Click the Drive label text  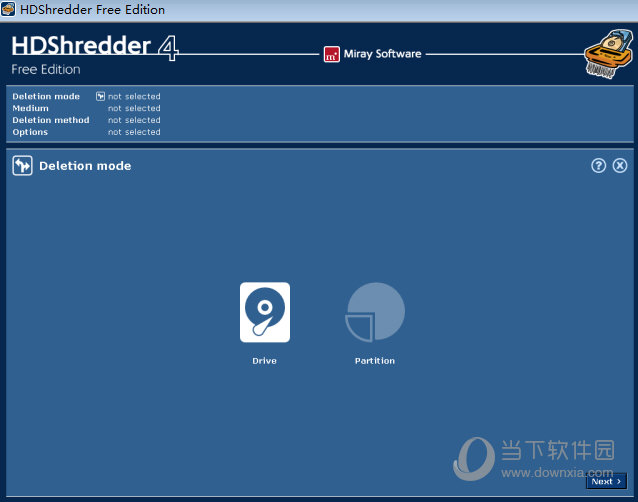(264, 361)
